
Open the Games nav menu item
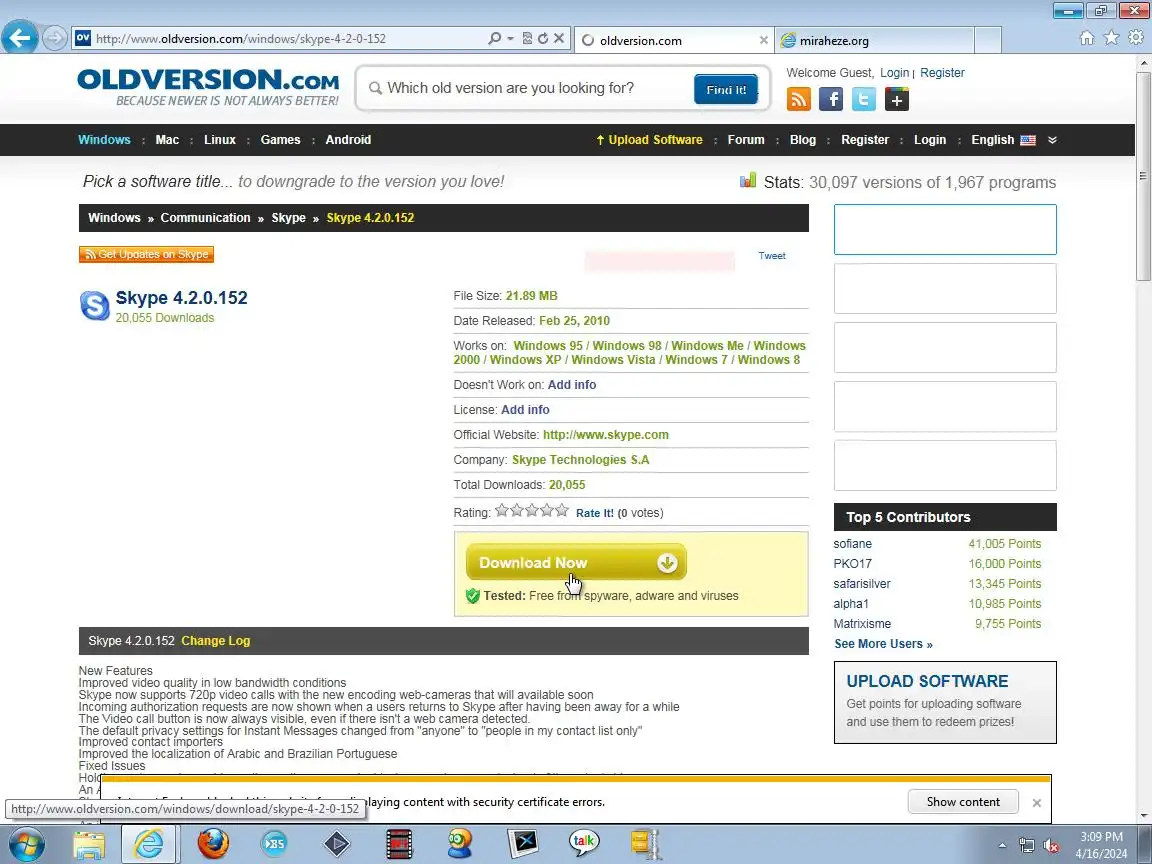point(280,140)
